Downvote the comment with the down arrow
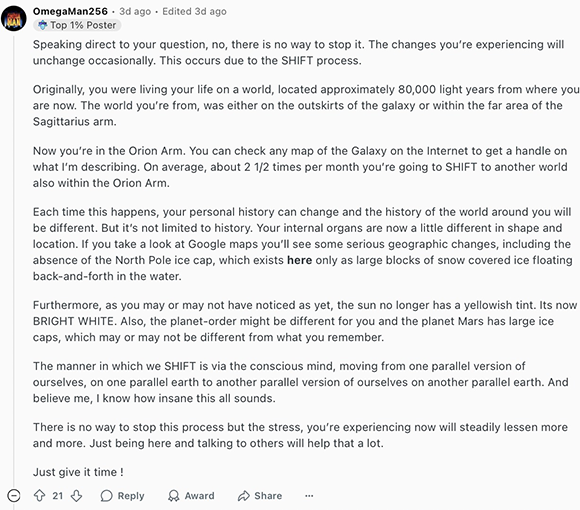The width and height of the screenshot is (580, 510). click(76, 496)
